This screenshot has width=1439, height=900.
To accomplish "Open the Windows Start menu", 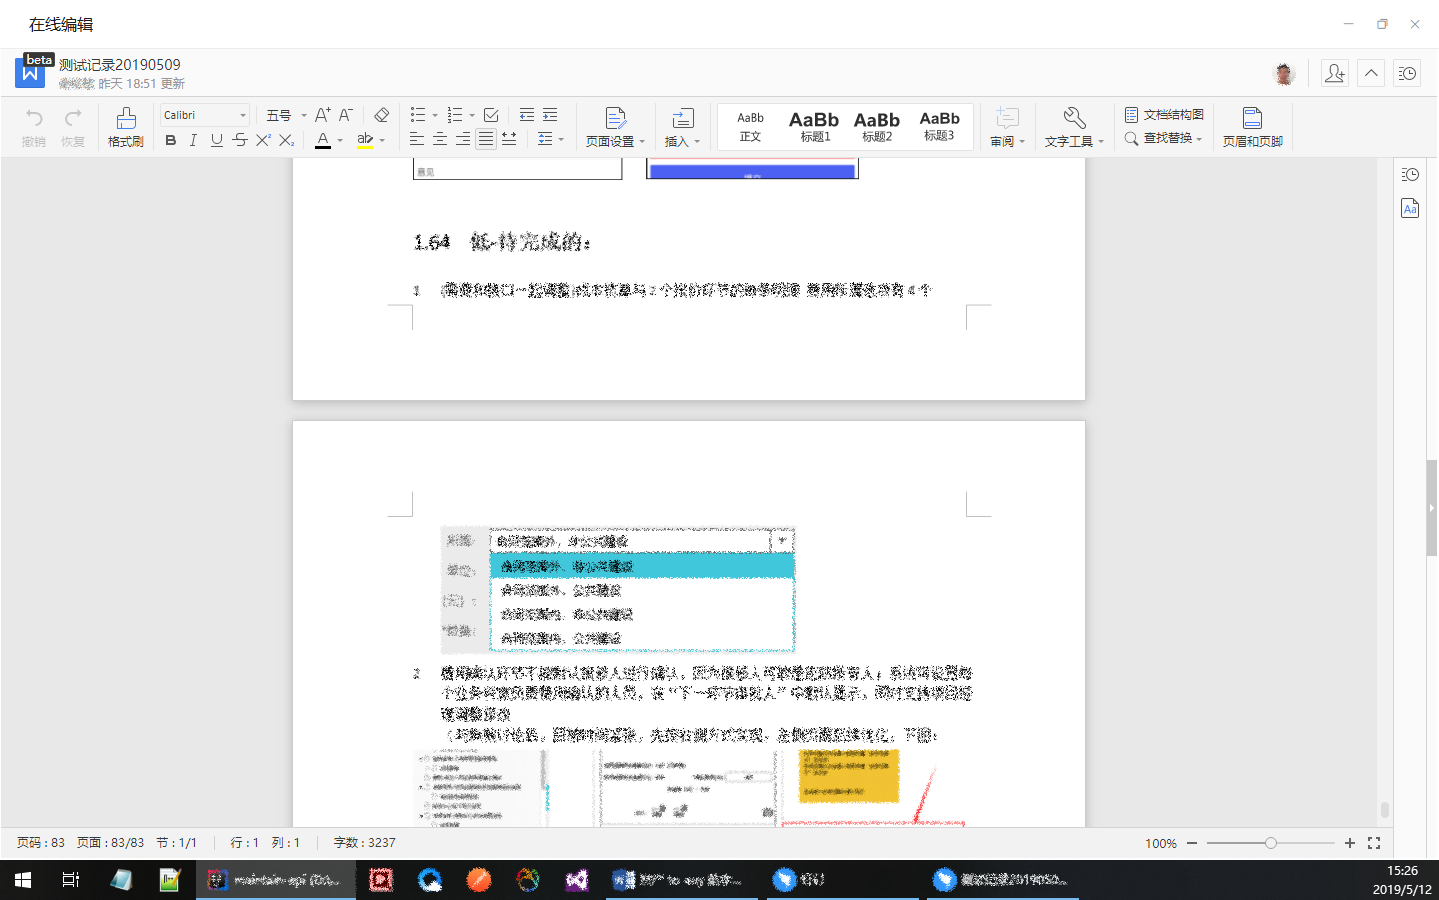I will [x=23, y=880].
